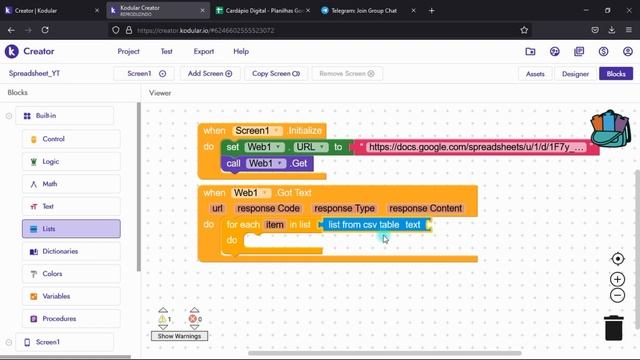
Task: Go to the previous error arrow
Action: coord(195,310)
